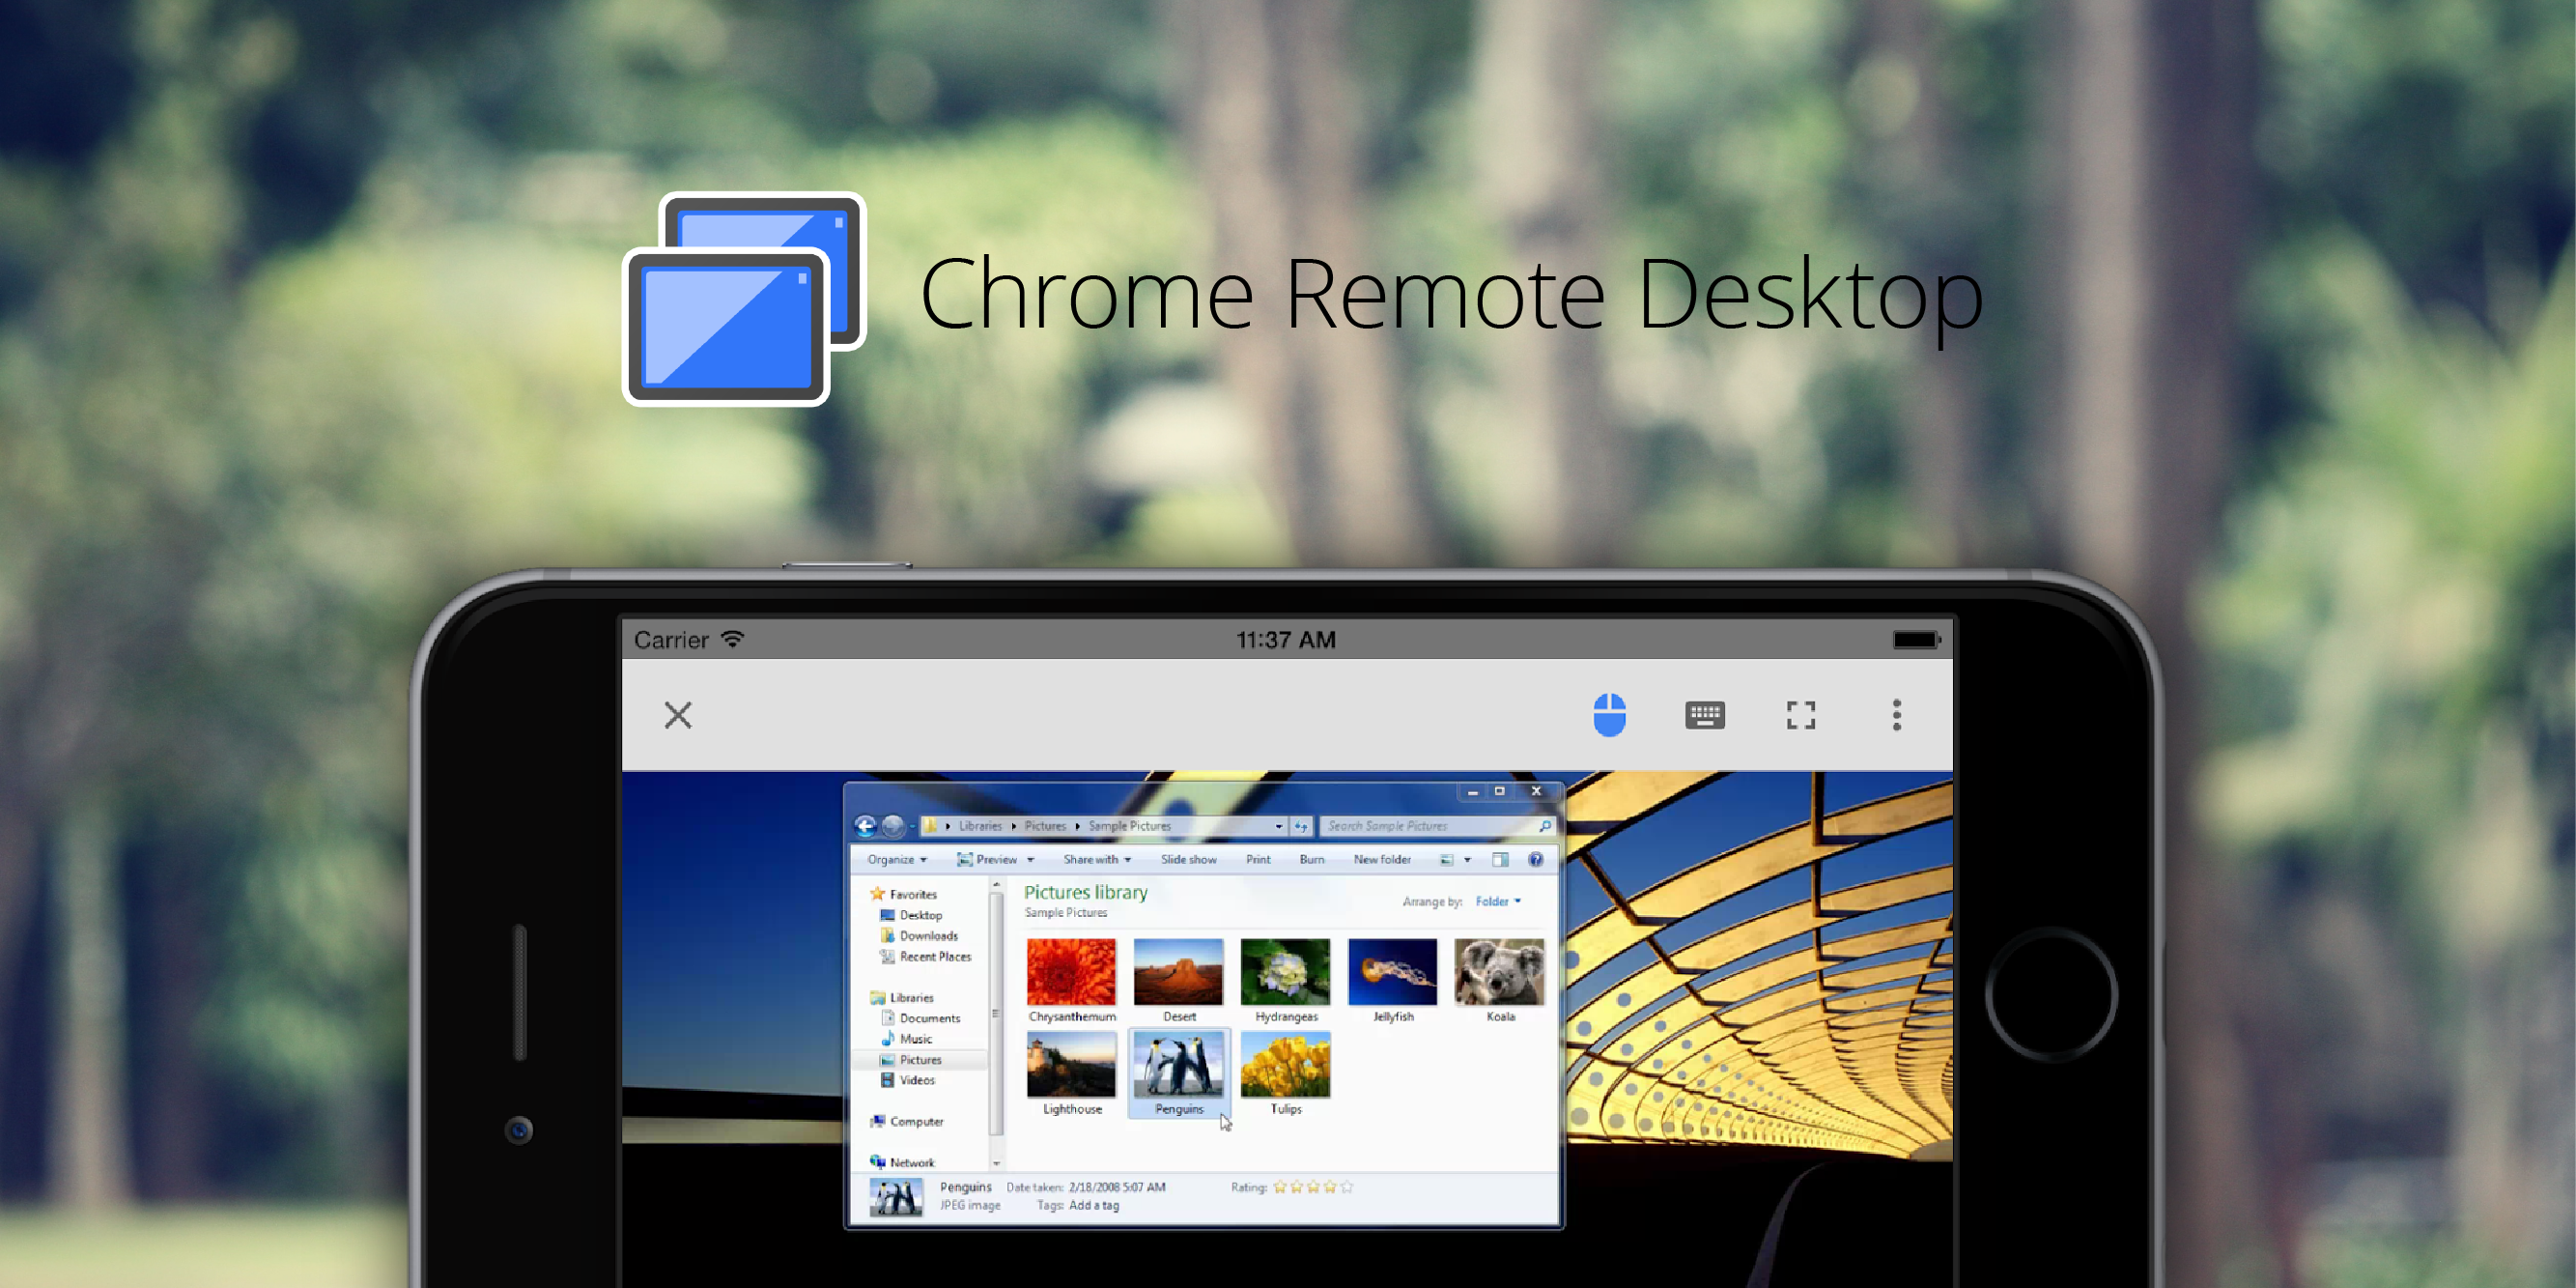Enter fullscreen mode with the brackets icon
This screenshot has width=2576, height=1288.
[x=1801, y=715]
